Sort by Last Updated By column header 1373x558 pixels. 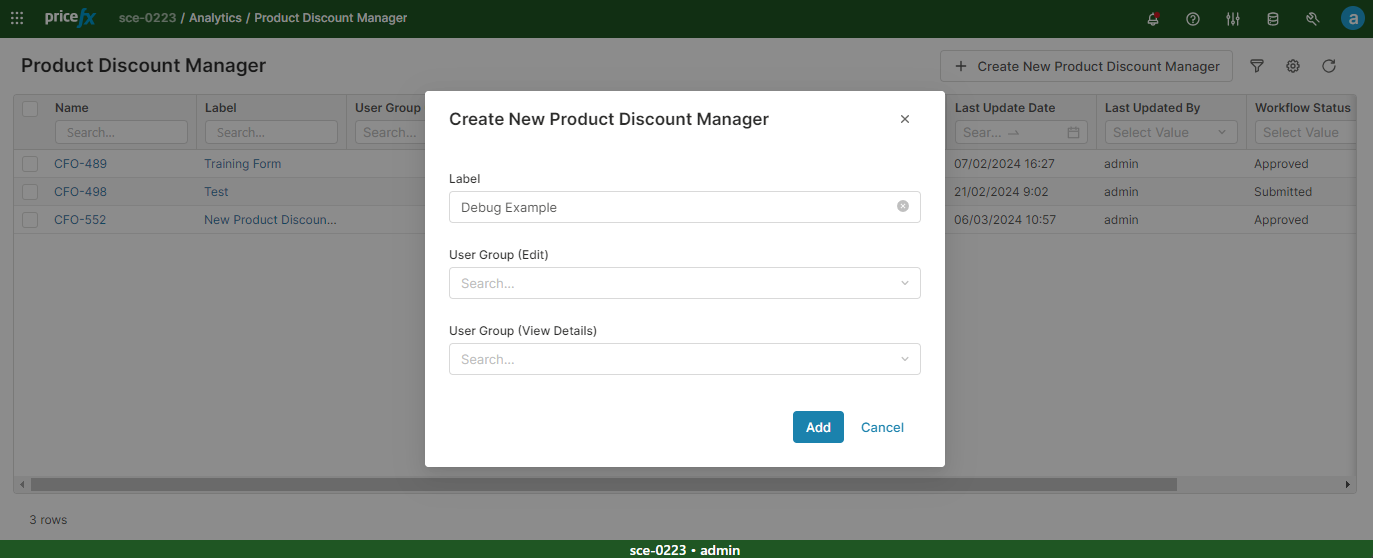tap(1152, 108)
